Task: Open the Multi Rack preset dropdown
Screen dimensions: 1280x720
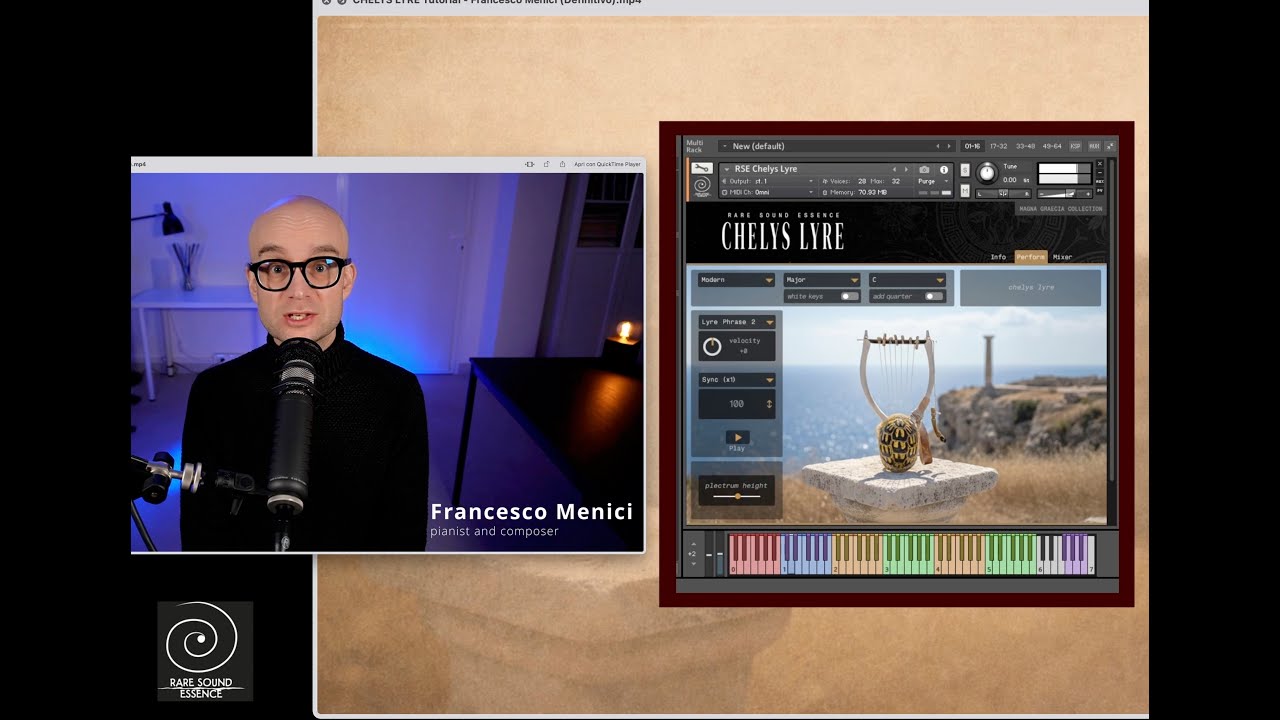Action: coord(725,146)
